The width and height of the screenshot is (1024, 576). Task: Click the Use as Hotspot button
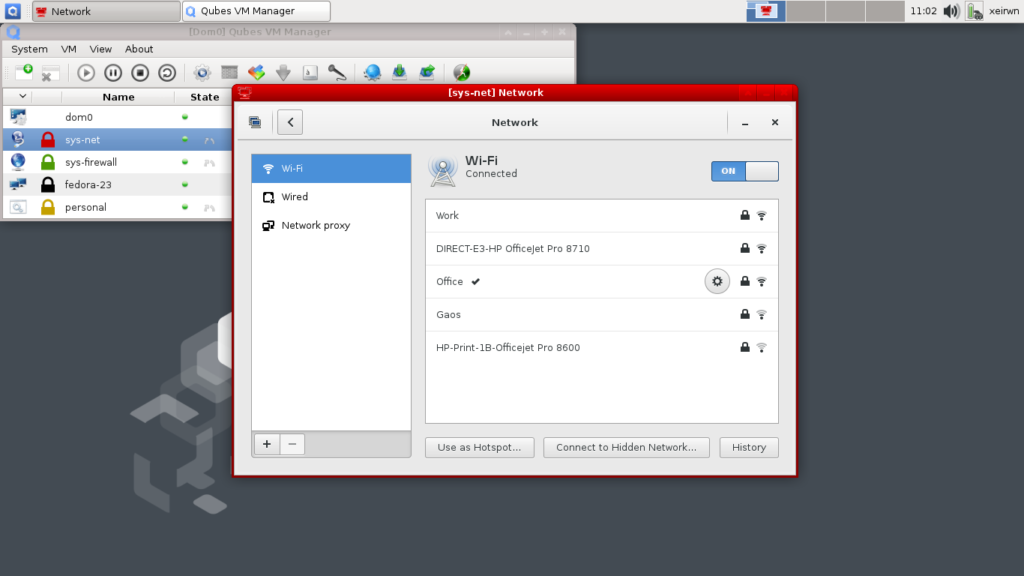pos(479,447)
